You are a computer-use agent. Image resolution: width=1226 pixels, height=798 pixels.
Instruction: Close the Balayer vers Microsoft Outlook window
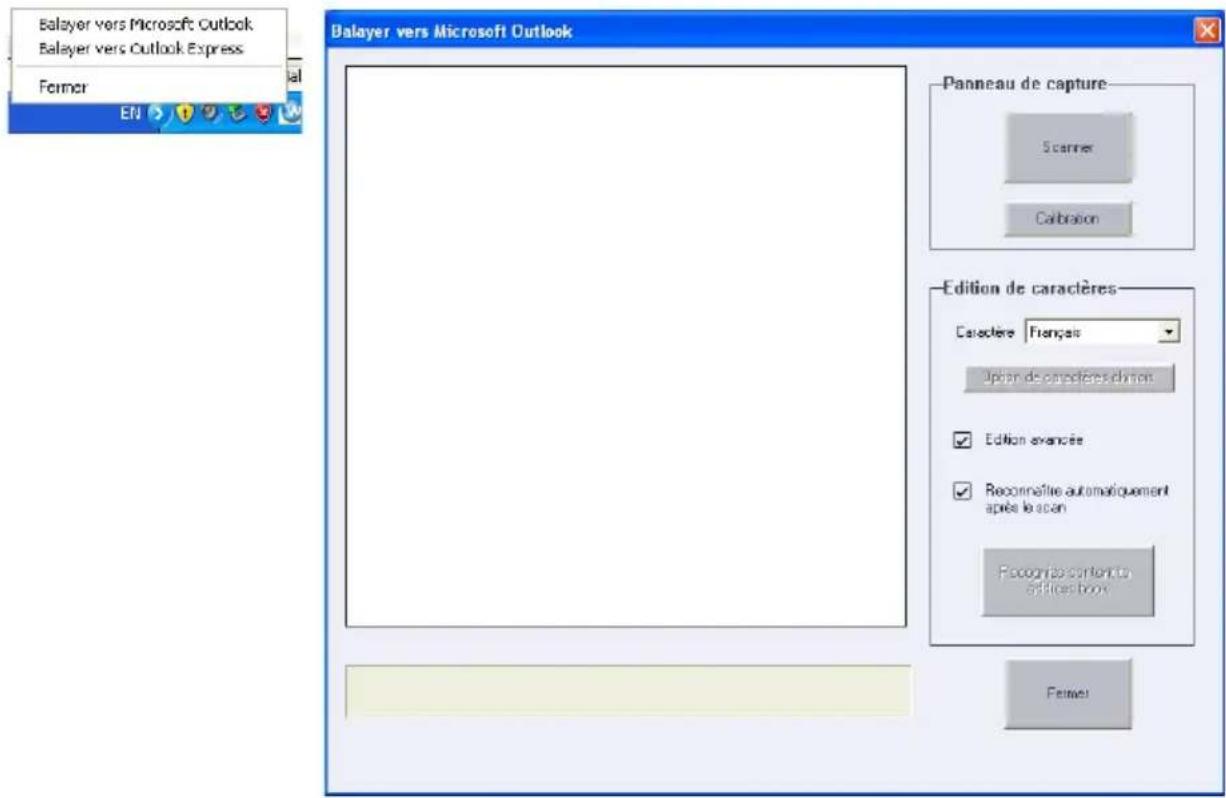click(1205, 31)
